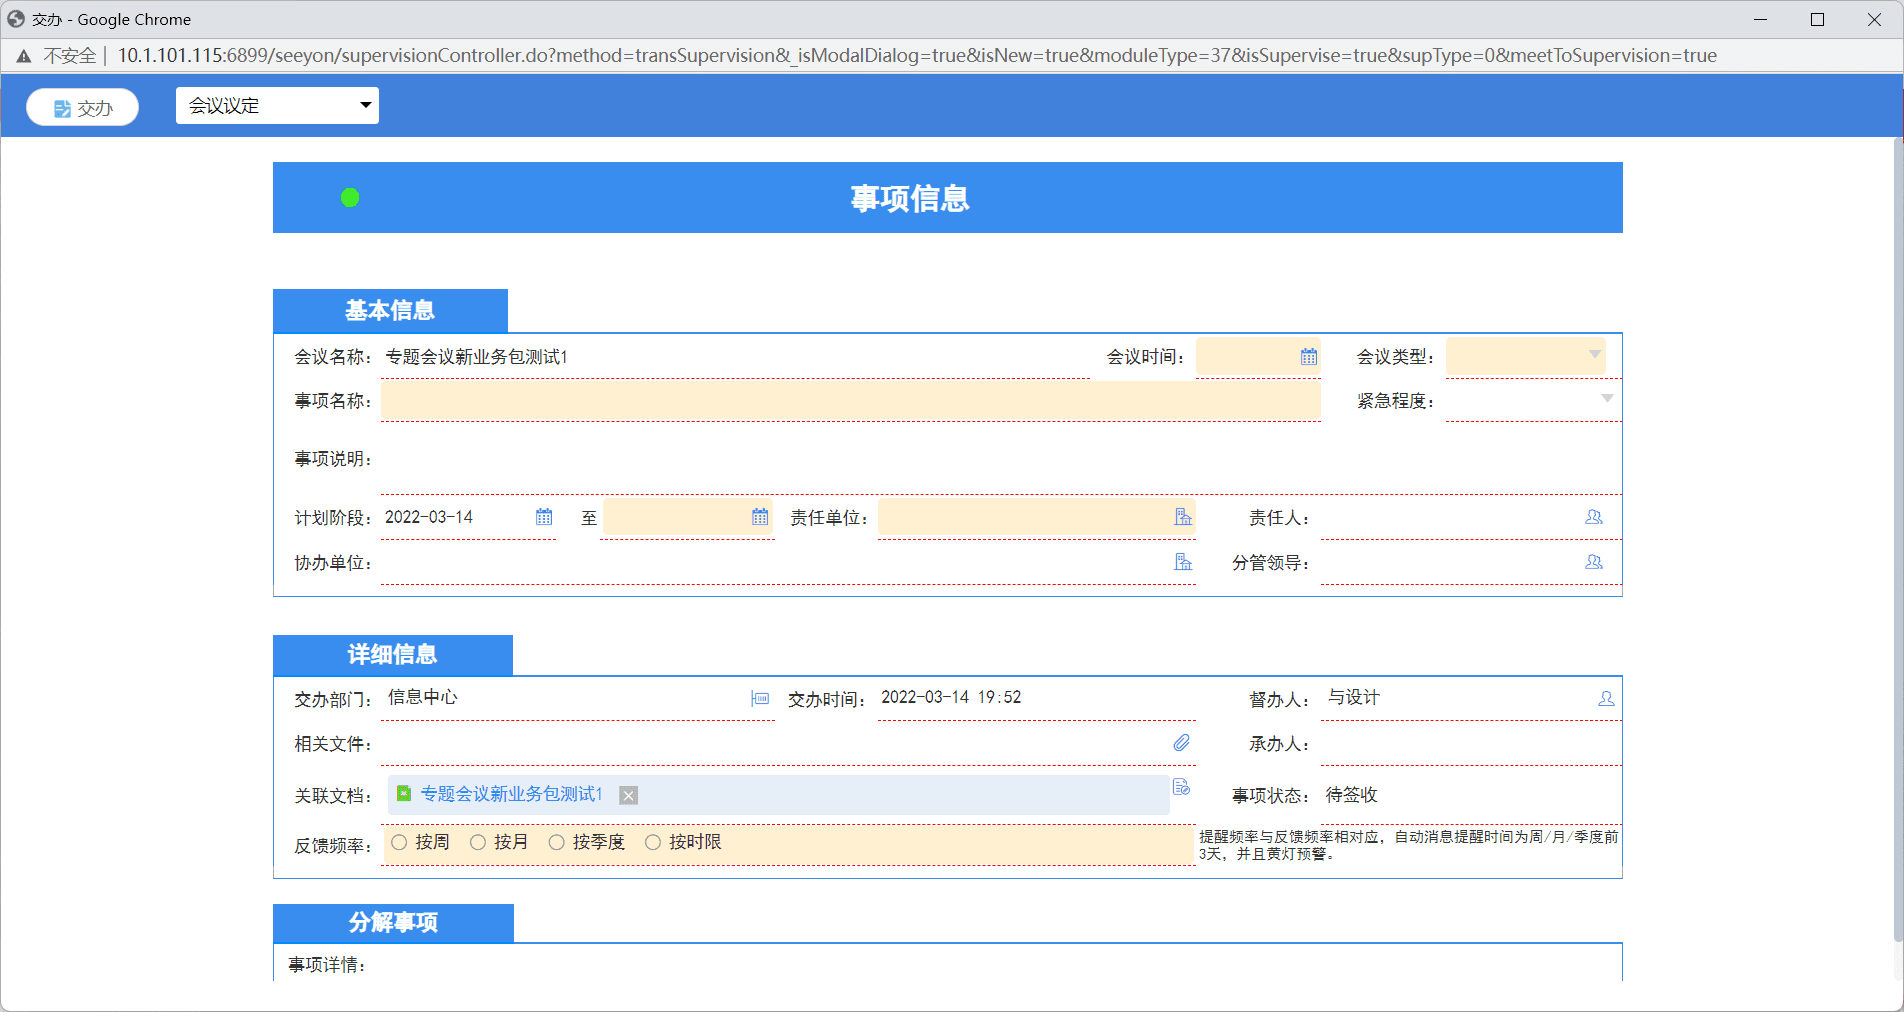The image size is (1904, 1012).
Task: Click the site security warning icon
Action: tap(24, 56)
